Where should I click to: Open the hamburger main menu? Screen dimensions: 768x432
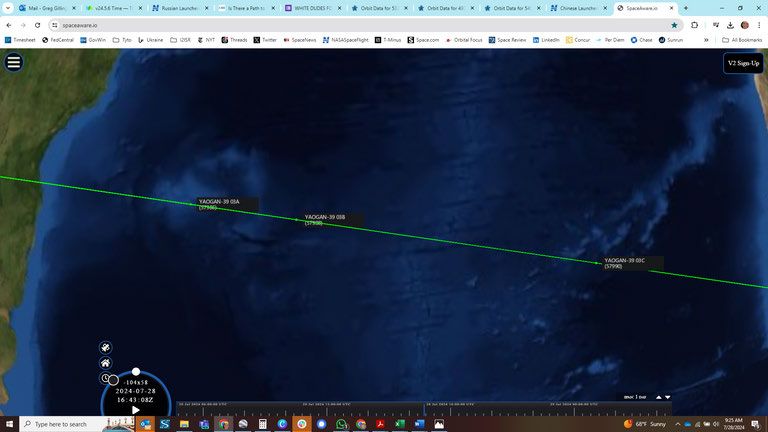(14, 62)
